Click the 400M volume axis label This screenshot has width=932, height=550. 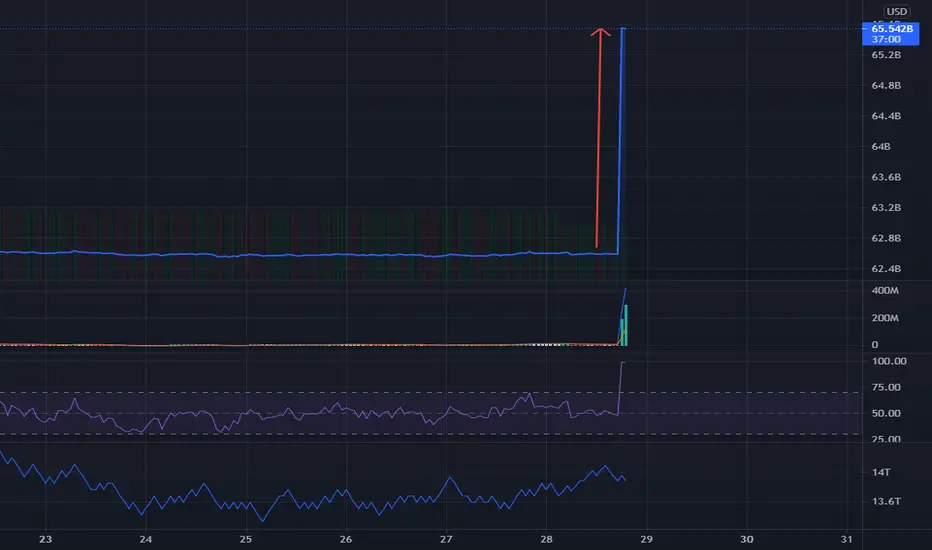(x=884, y=291)
